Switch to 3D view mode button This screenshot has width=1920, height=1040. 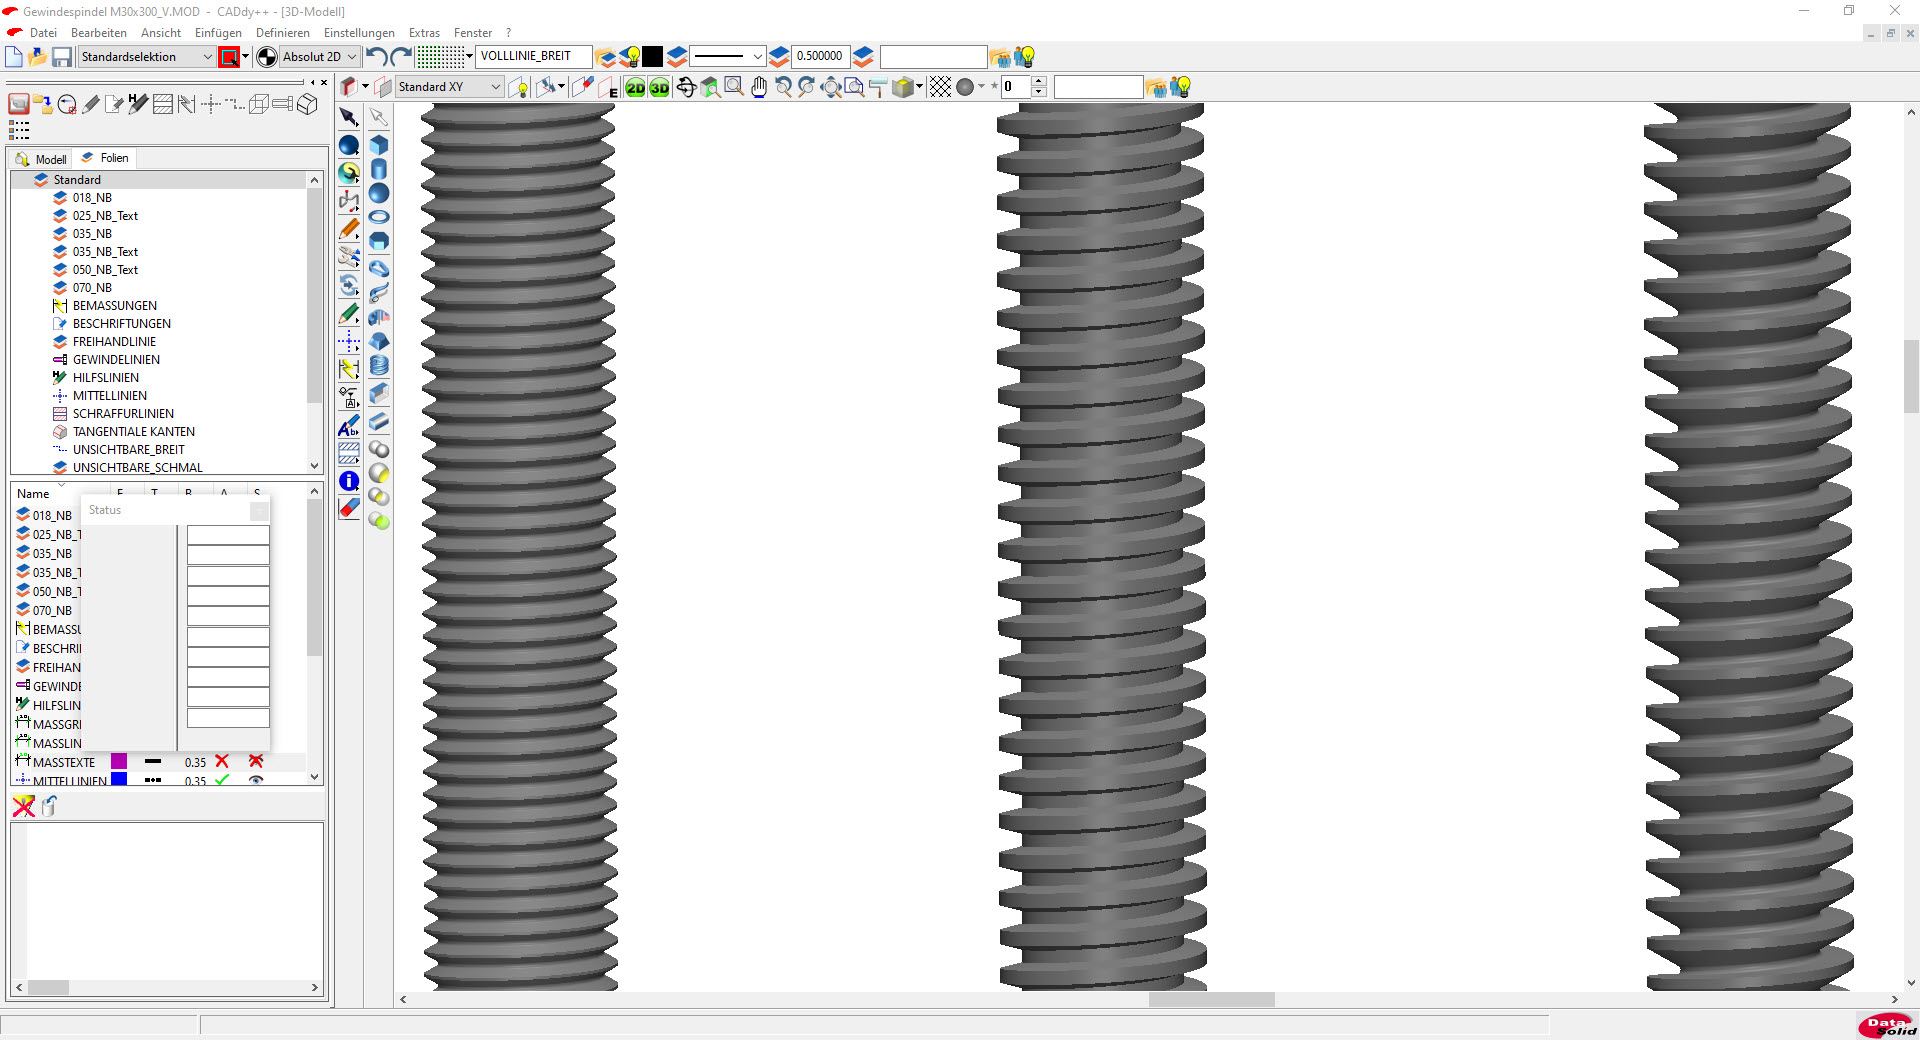(x=659, y=88)
